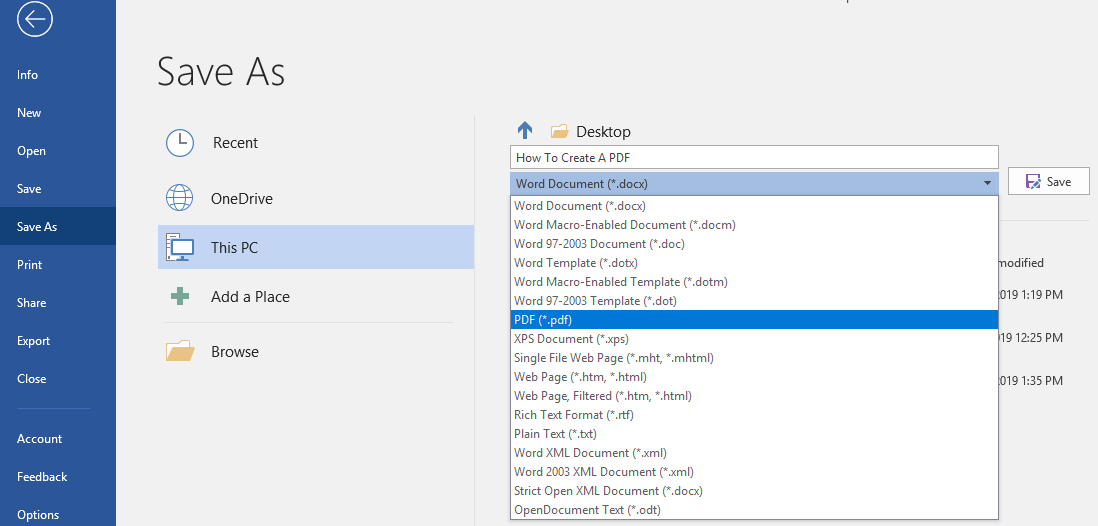Click the Save button
Viewport: 1098px width, 526px height.
click(x=1048, y=181)
